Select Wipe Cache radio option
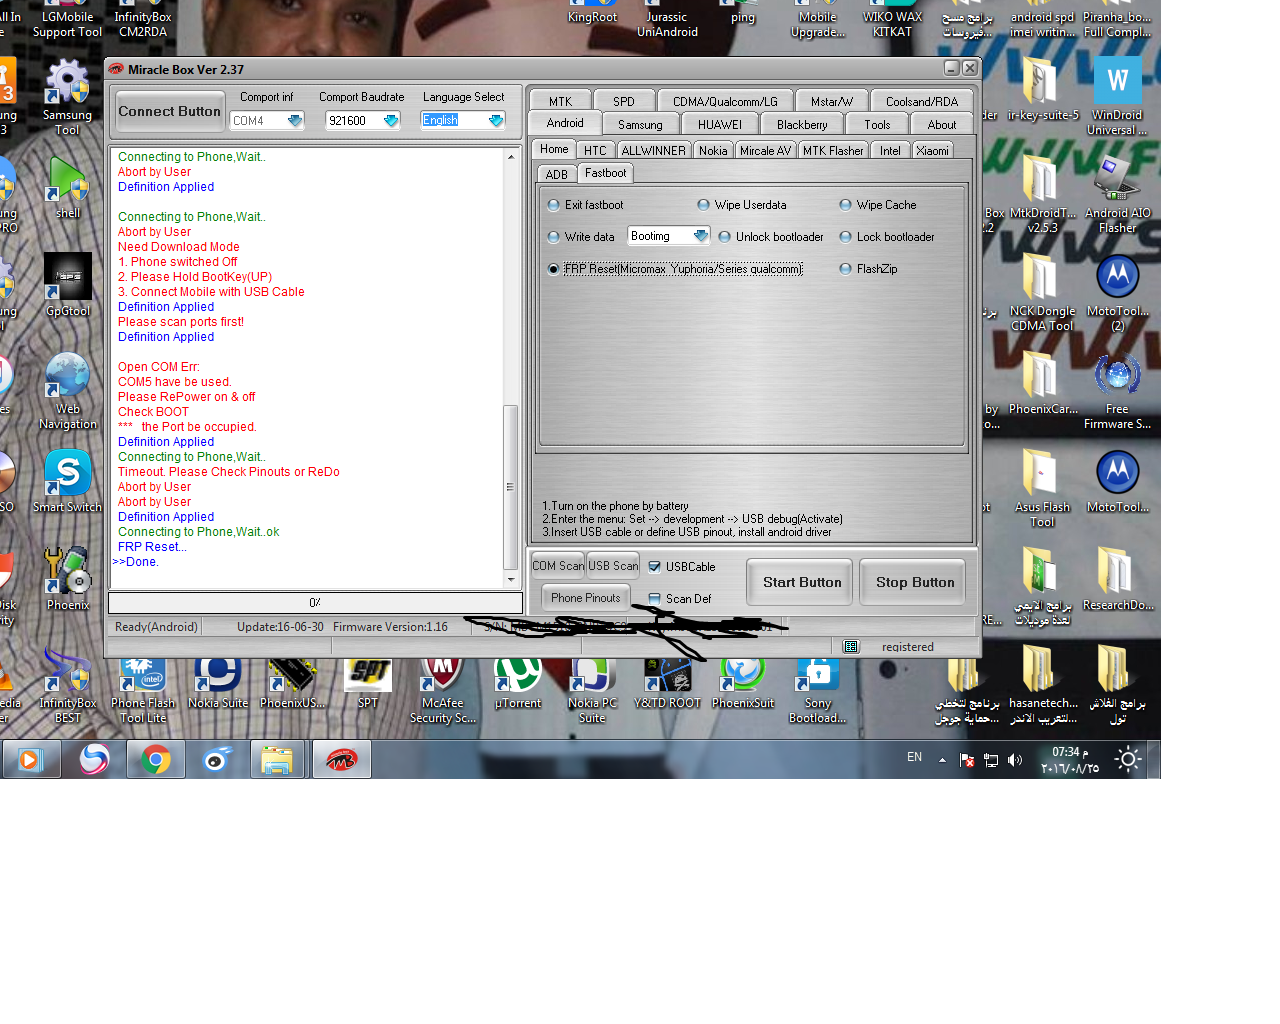The height and width of the screenshot is (1024, 1280). coord(878,205)
